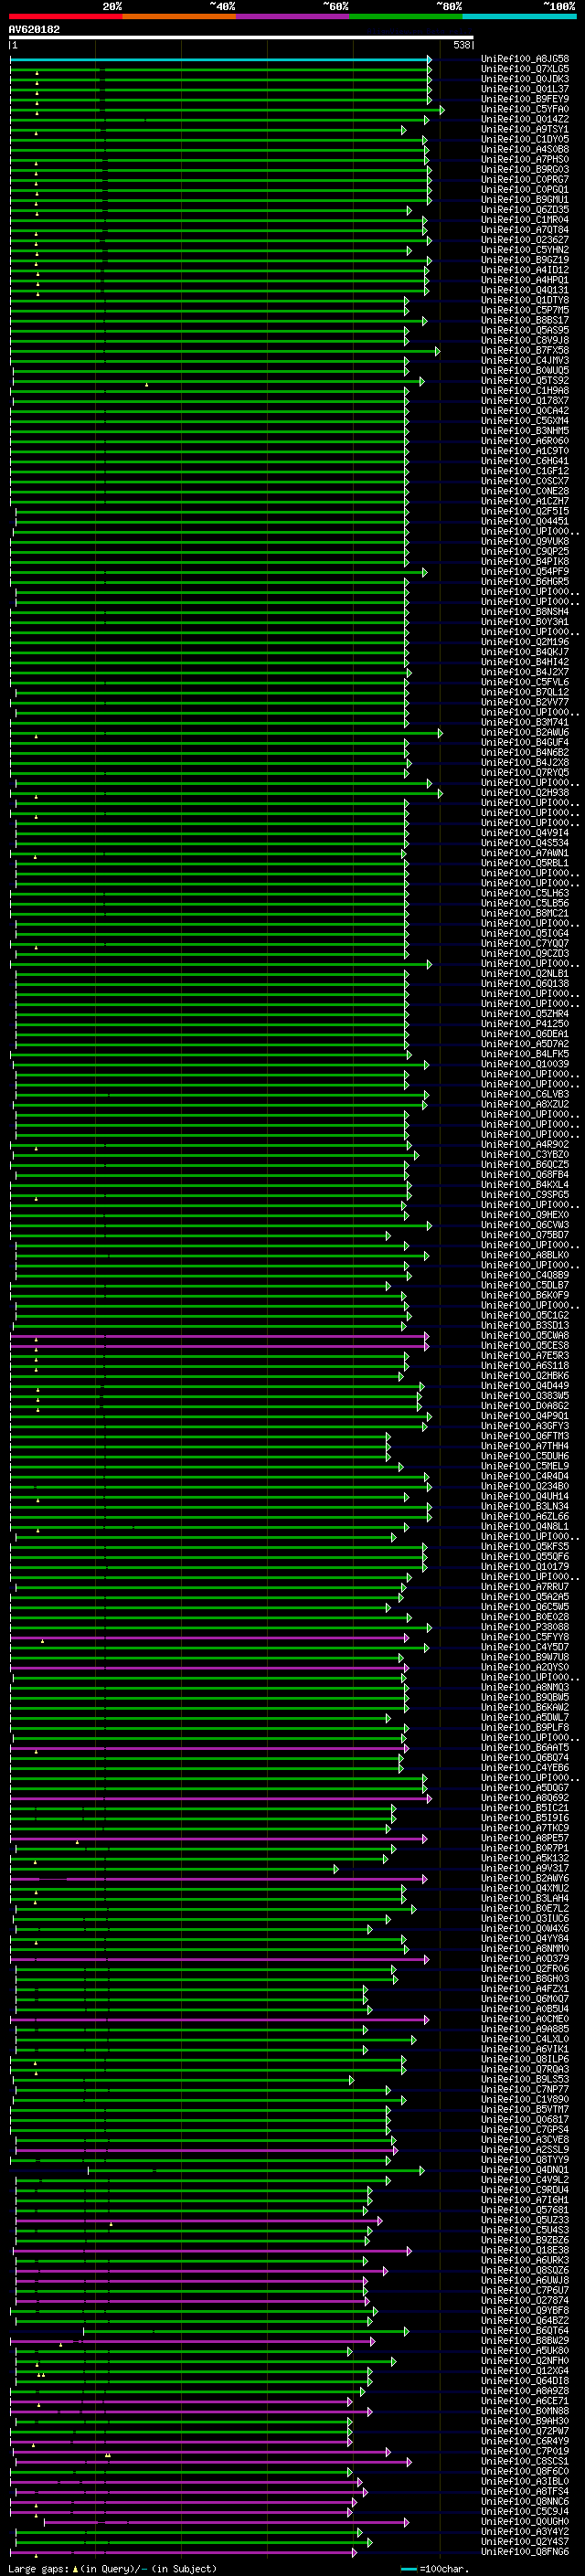
Task: Select hit UniRef100_B9RG03
Action: coord(525,169)
